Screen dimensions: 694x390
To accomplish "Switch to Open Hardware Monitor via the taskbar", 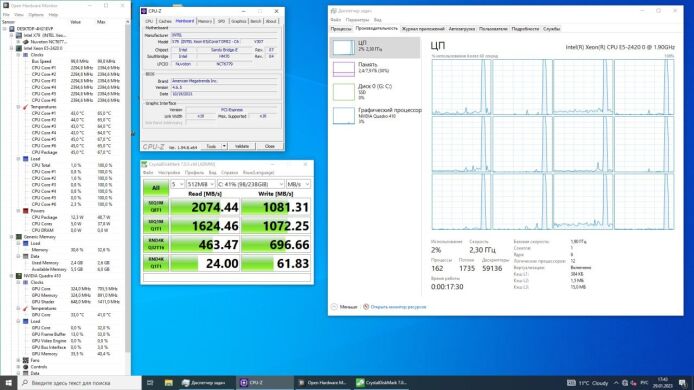I will 323,382.
